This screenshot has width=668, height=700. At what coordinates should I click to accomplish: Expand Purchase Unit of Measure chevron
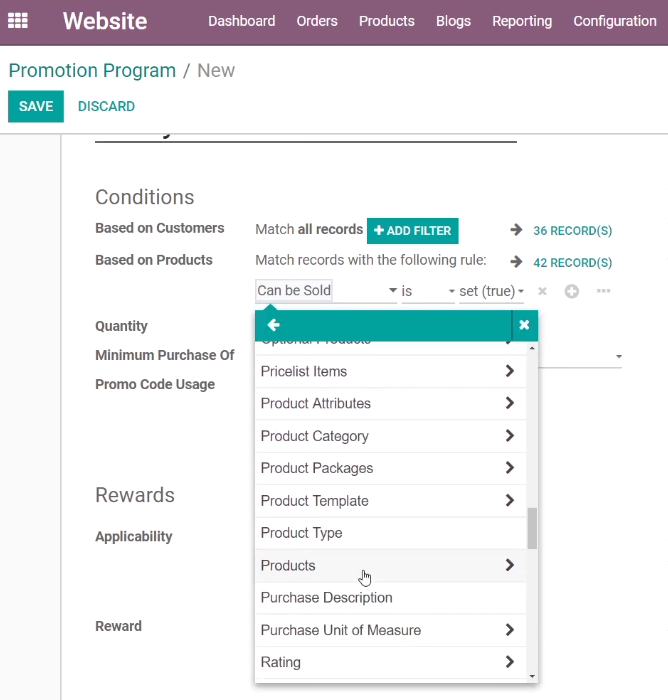click(509, 630)
